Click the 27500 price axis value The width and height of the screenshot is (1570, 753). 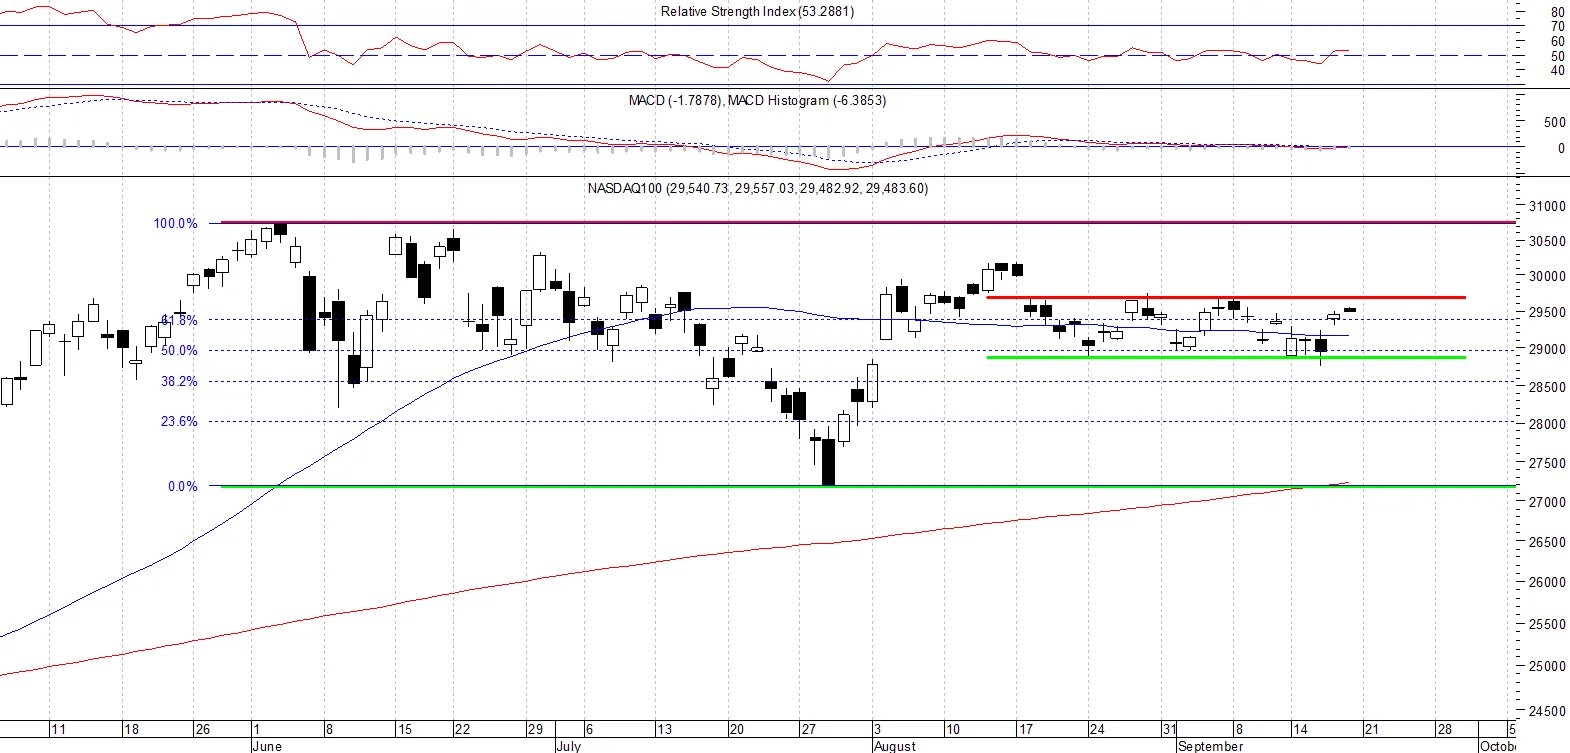coord(1547,463)
